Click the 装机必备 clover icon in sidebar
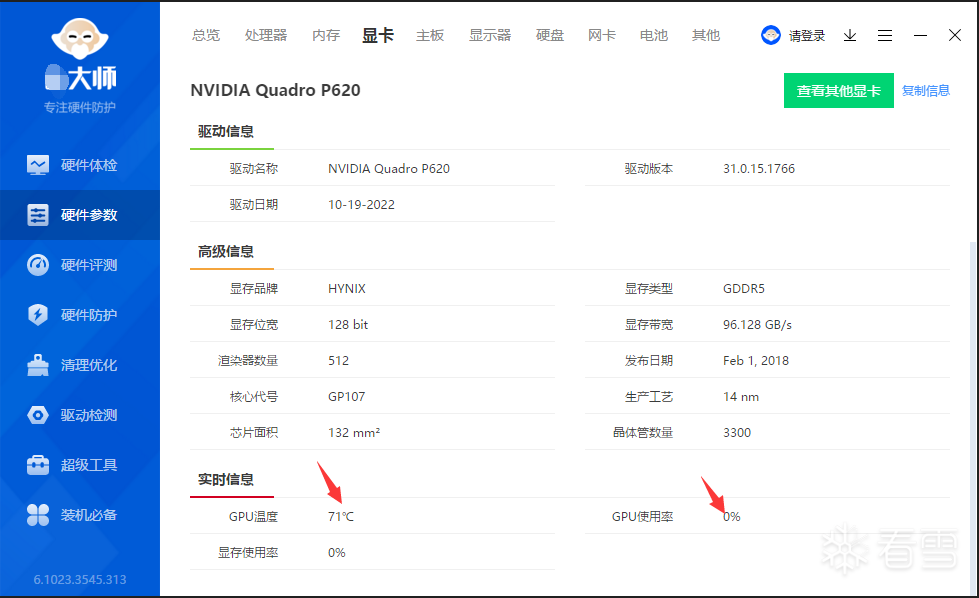 (x=37, y=515)
